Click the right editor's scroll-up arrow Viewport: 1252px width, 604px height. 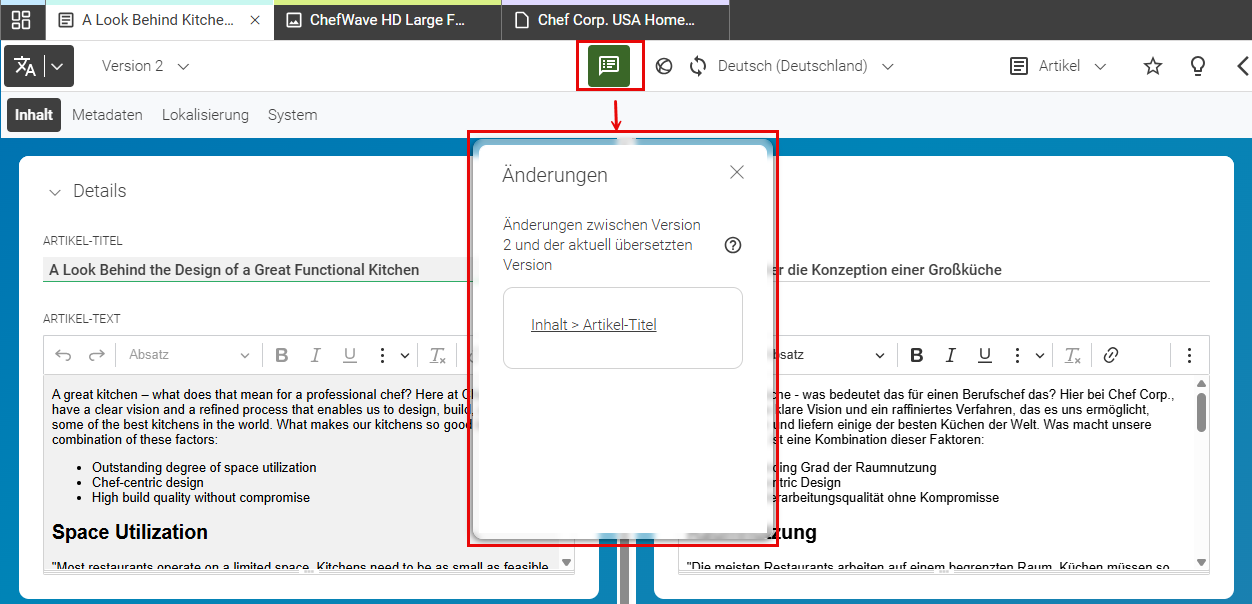[1201, 384]
